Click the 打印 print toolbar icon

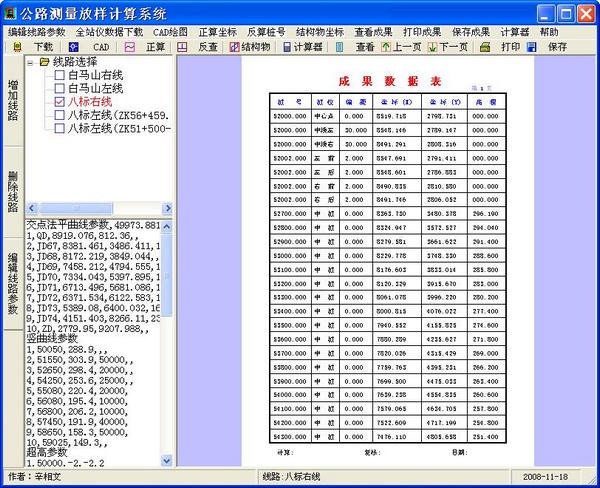[485, 47]
